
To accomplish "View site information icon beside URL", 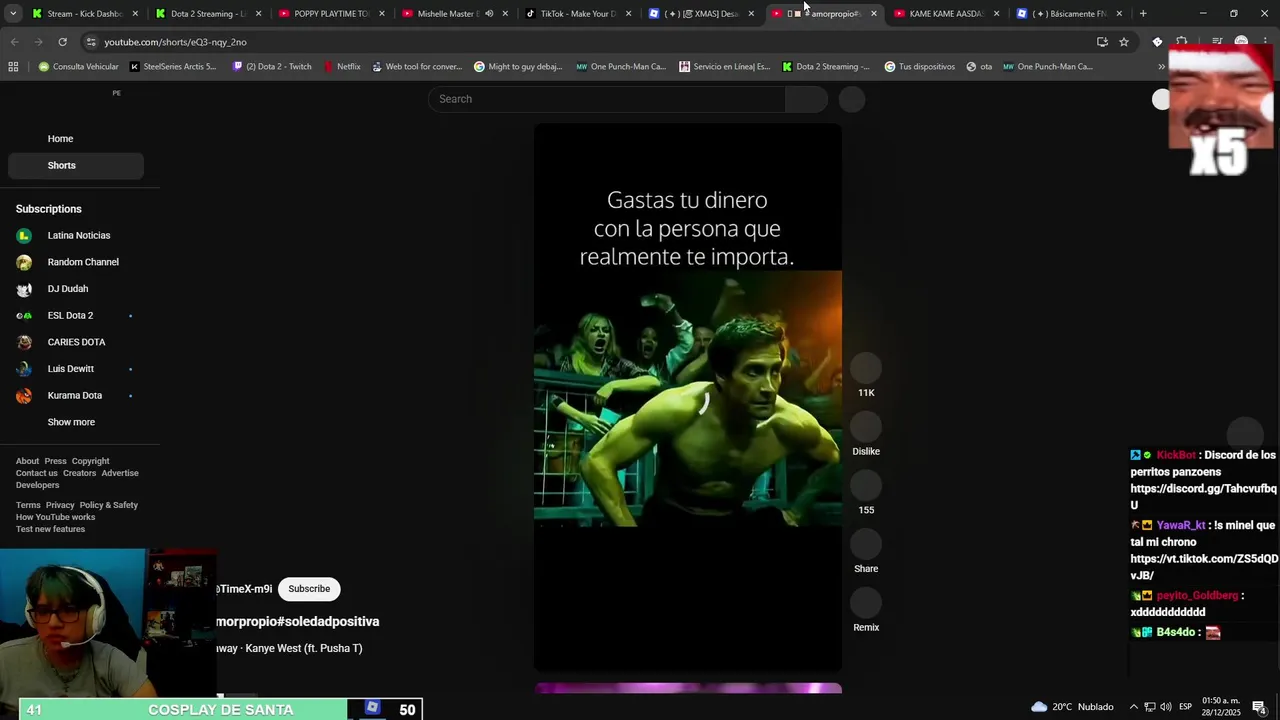I will [91, 42].
